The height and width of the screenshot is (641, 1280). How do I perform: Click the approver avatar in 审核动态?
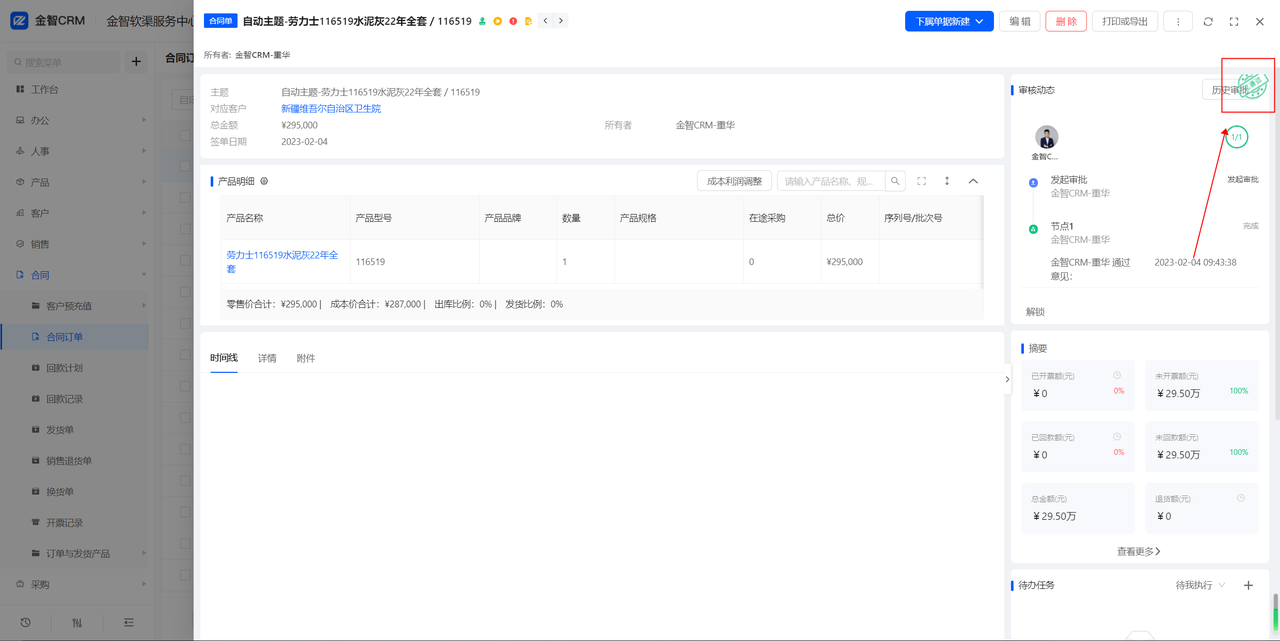[x=1046, y=137]
